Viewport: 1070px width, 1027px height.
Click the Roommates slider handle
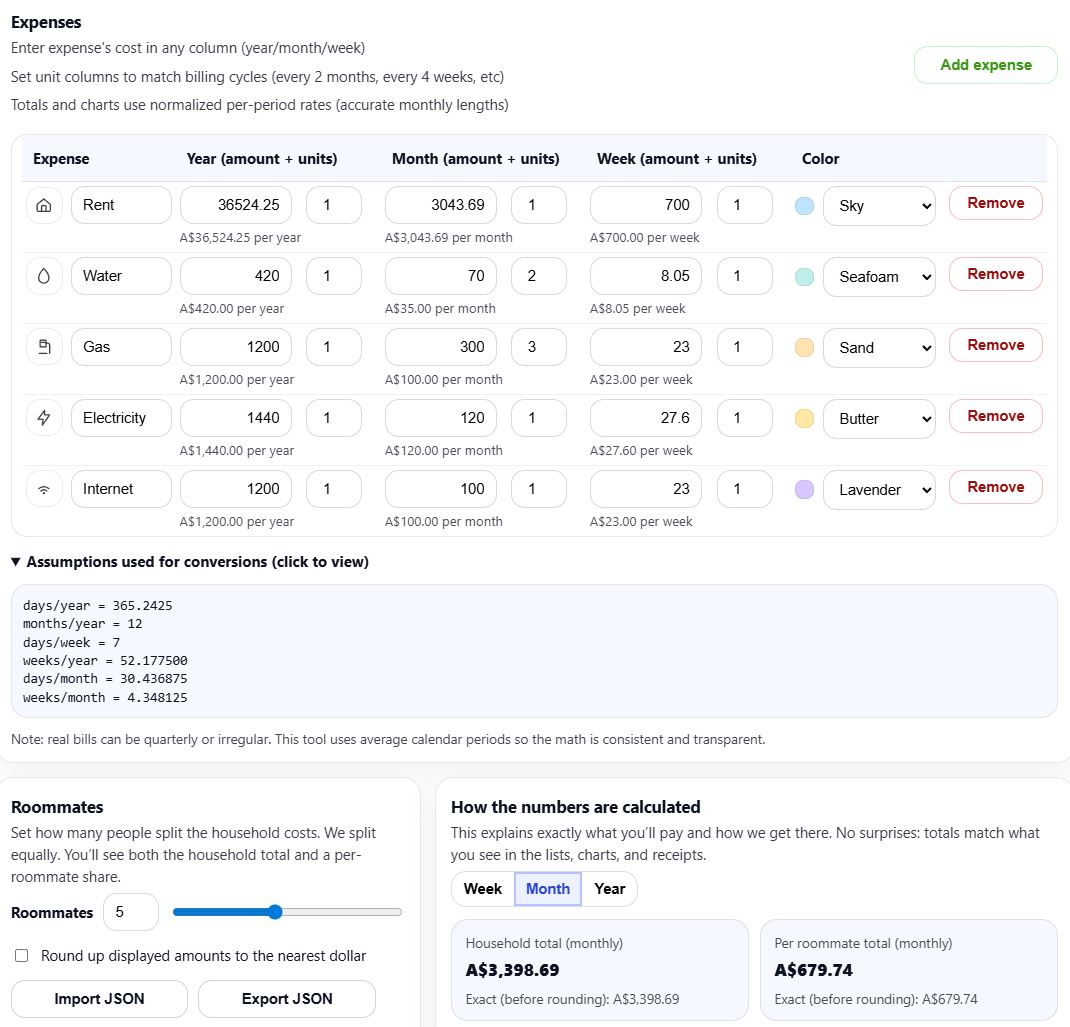tap(275, 912)
